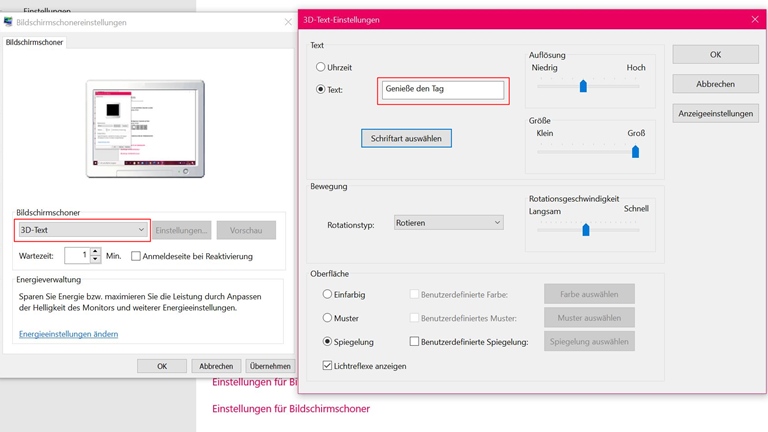The height and width of the screenshot is (432, 768).
Task: Open Energieeinstellungen ändern link
Action: 68,334
